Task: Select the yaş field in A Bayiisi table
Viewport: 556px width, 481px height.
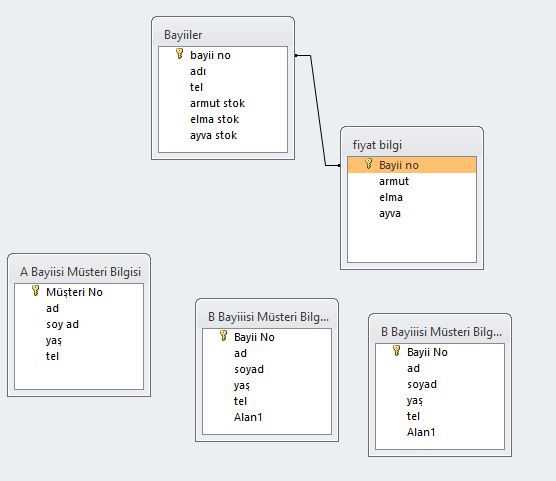Action: pos(79,340)
